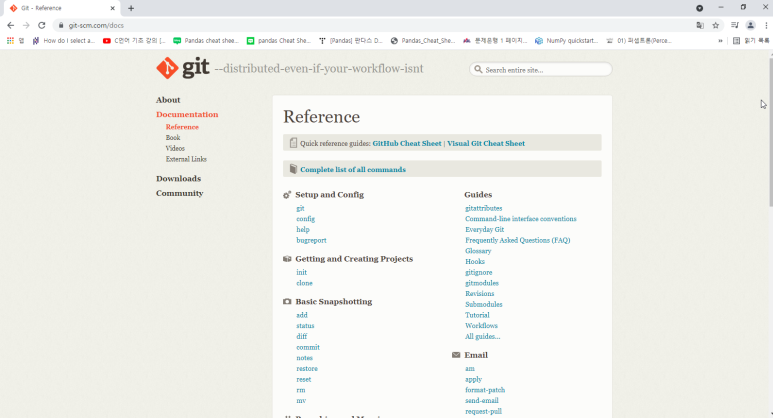The width and height of the screenshot is (773, 418).
Task: Open the commit command reference
Action: (x=308, y=348)
